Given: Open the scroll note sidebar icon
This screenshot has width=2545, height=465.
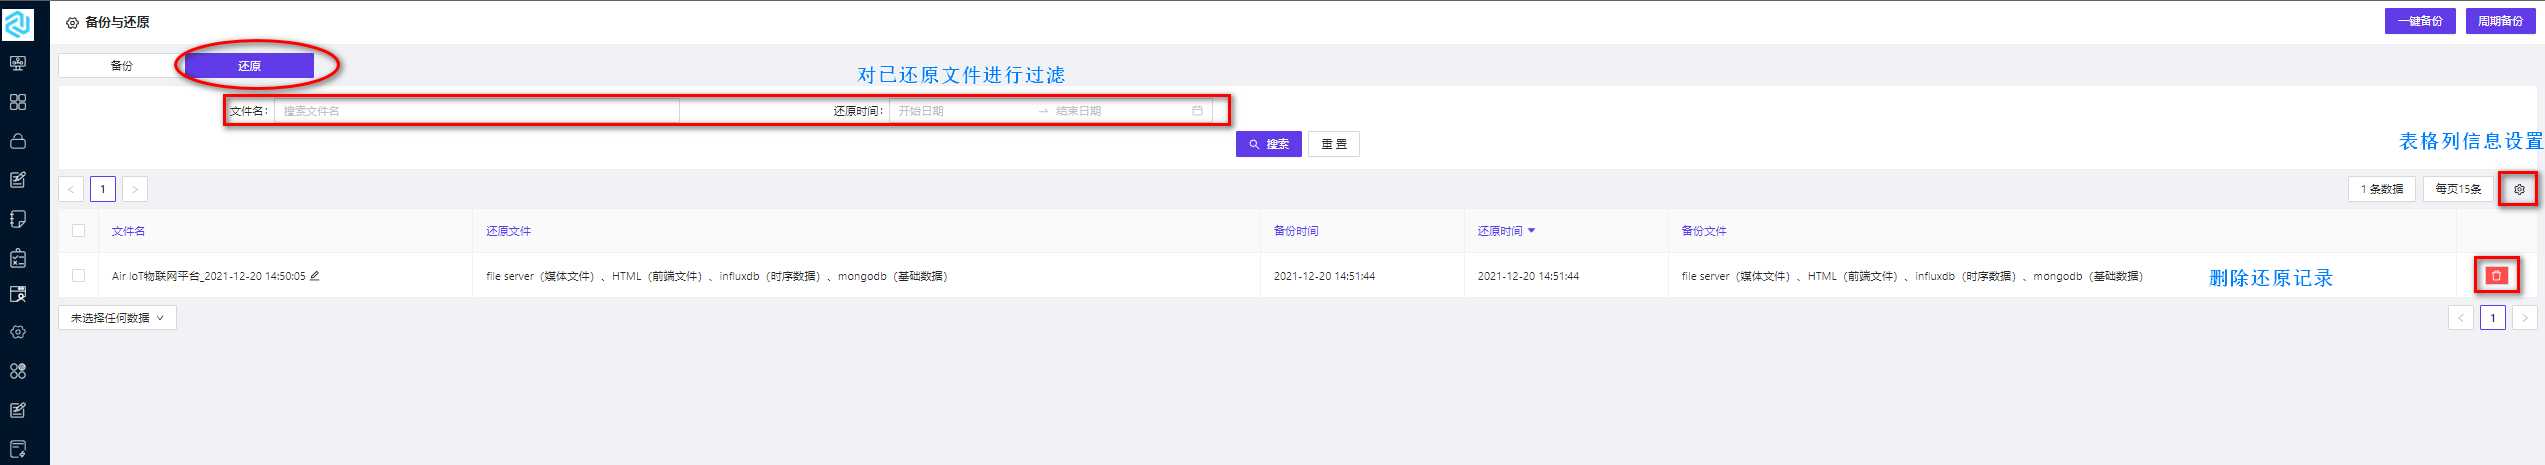Looking at the screenshot, I should pyautogui.click(x=18, y=219).
